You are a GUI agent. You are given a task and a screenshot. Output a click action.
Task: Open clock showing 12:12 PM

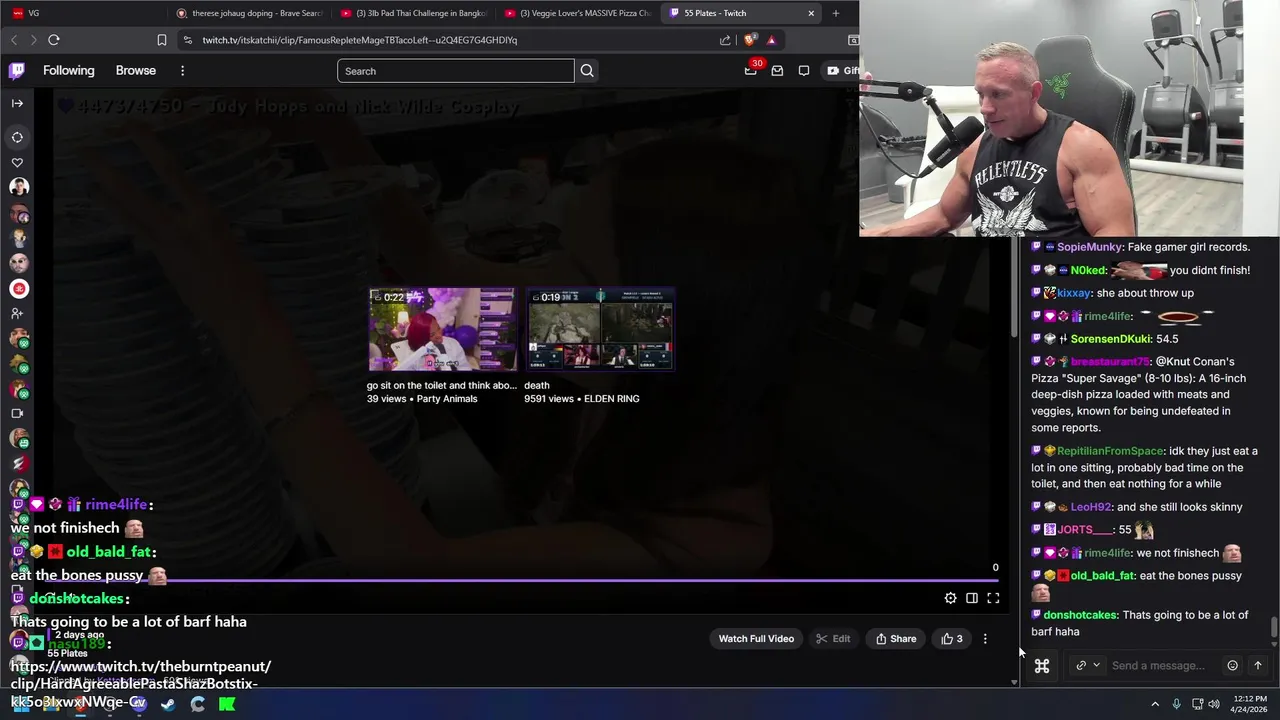(1250, 704)
